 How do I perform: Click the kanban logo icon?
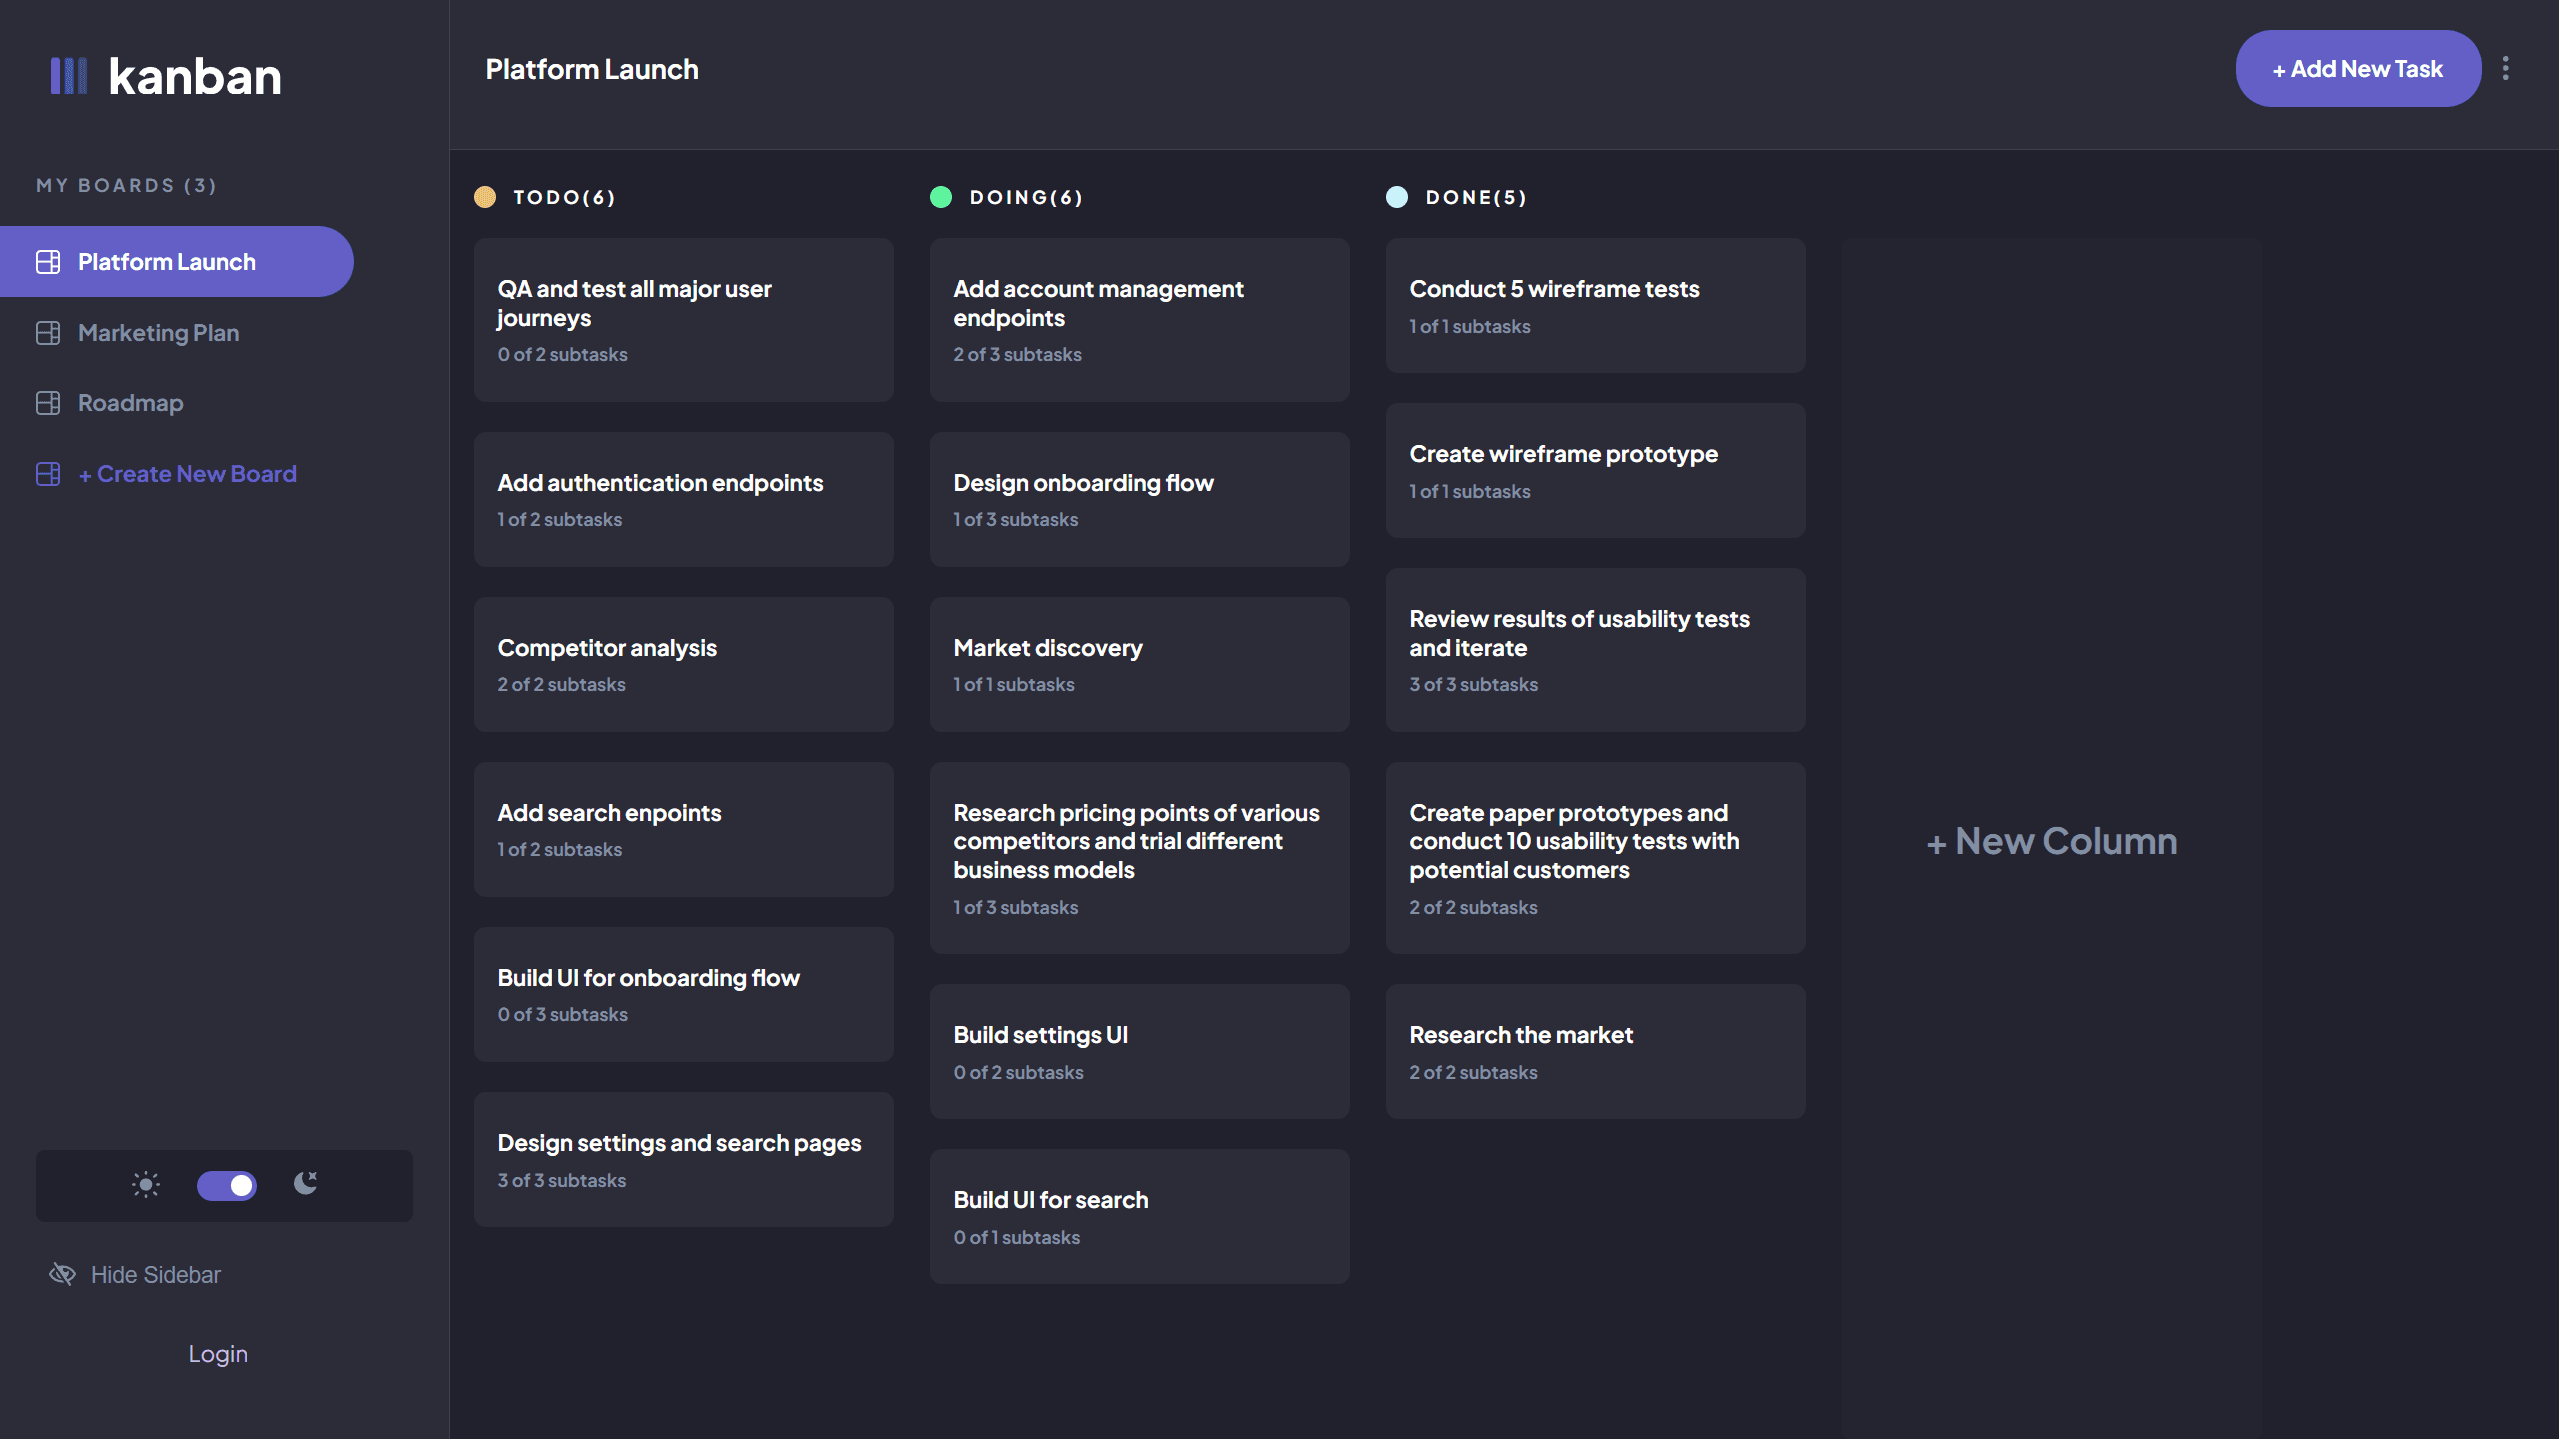click(x=69, y=76)
